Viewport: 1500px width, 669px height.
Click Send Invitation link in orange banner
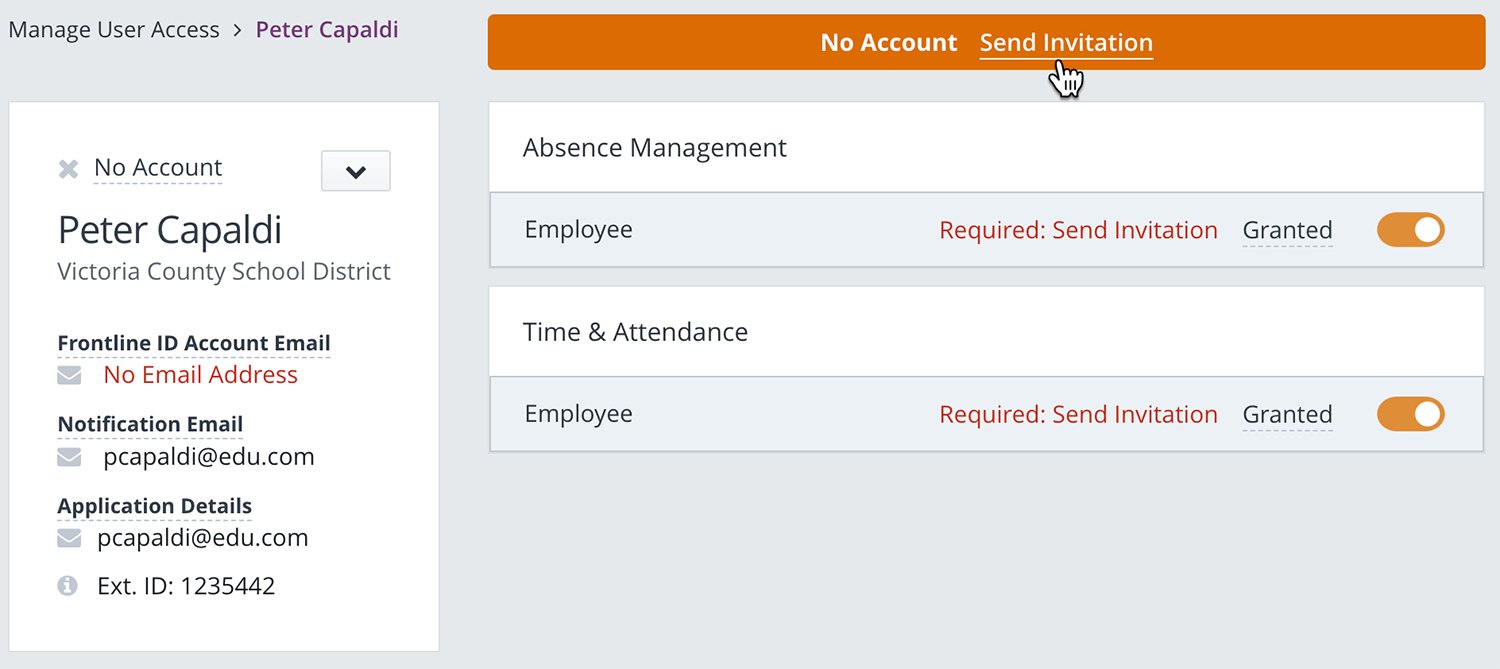pos(1066,43)
